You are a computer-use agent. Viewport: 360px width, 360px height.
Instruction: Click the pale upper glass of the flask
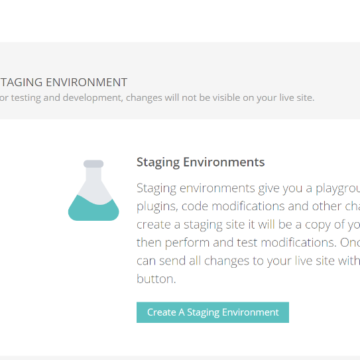[93, 188]
